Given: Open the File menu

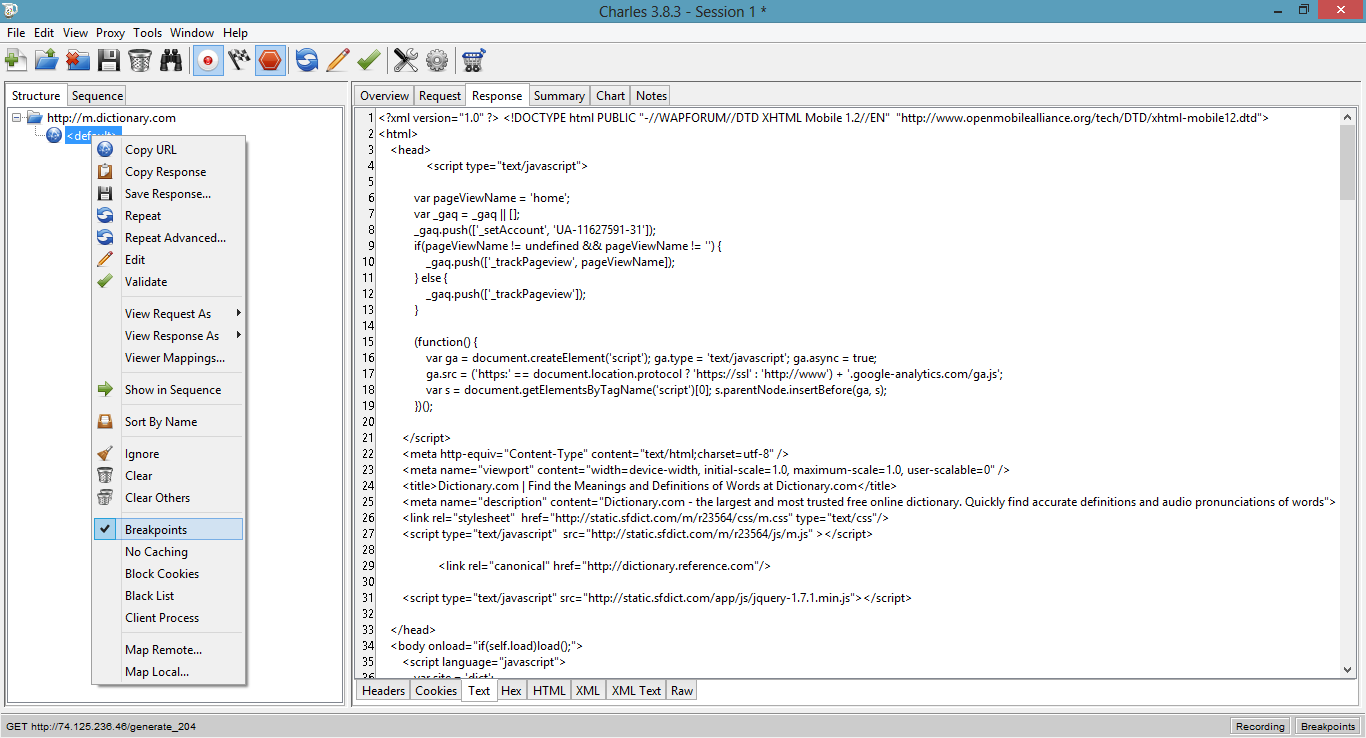Looking at the screenshot, I should coord(16,33).
